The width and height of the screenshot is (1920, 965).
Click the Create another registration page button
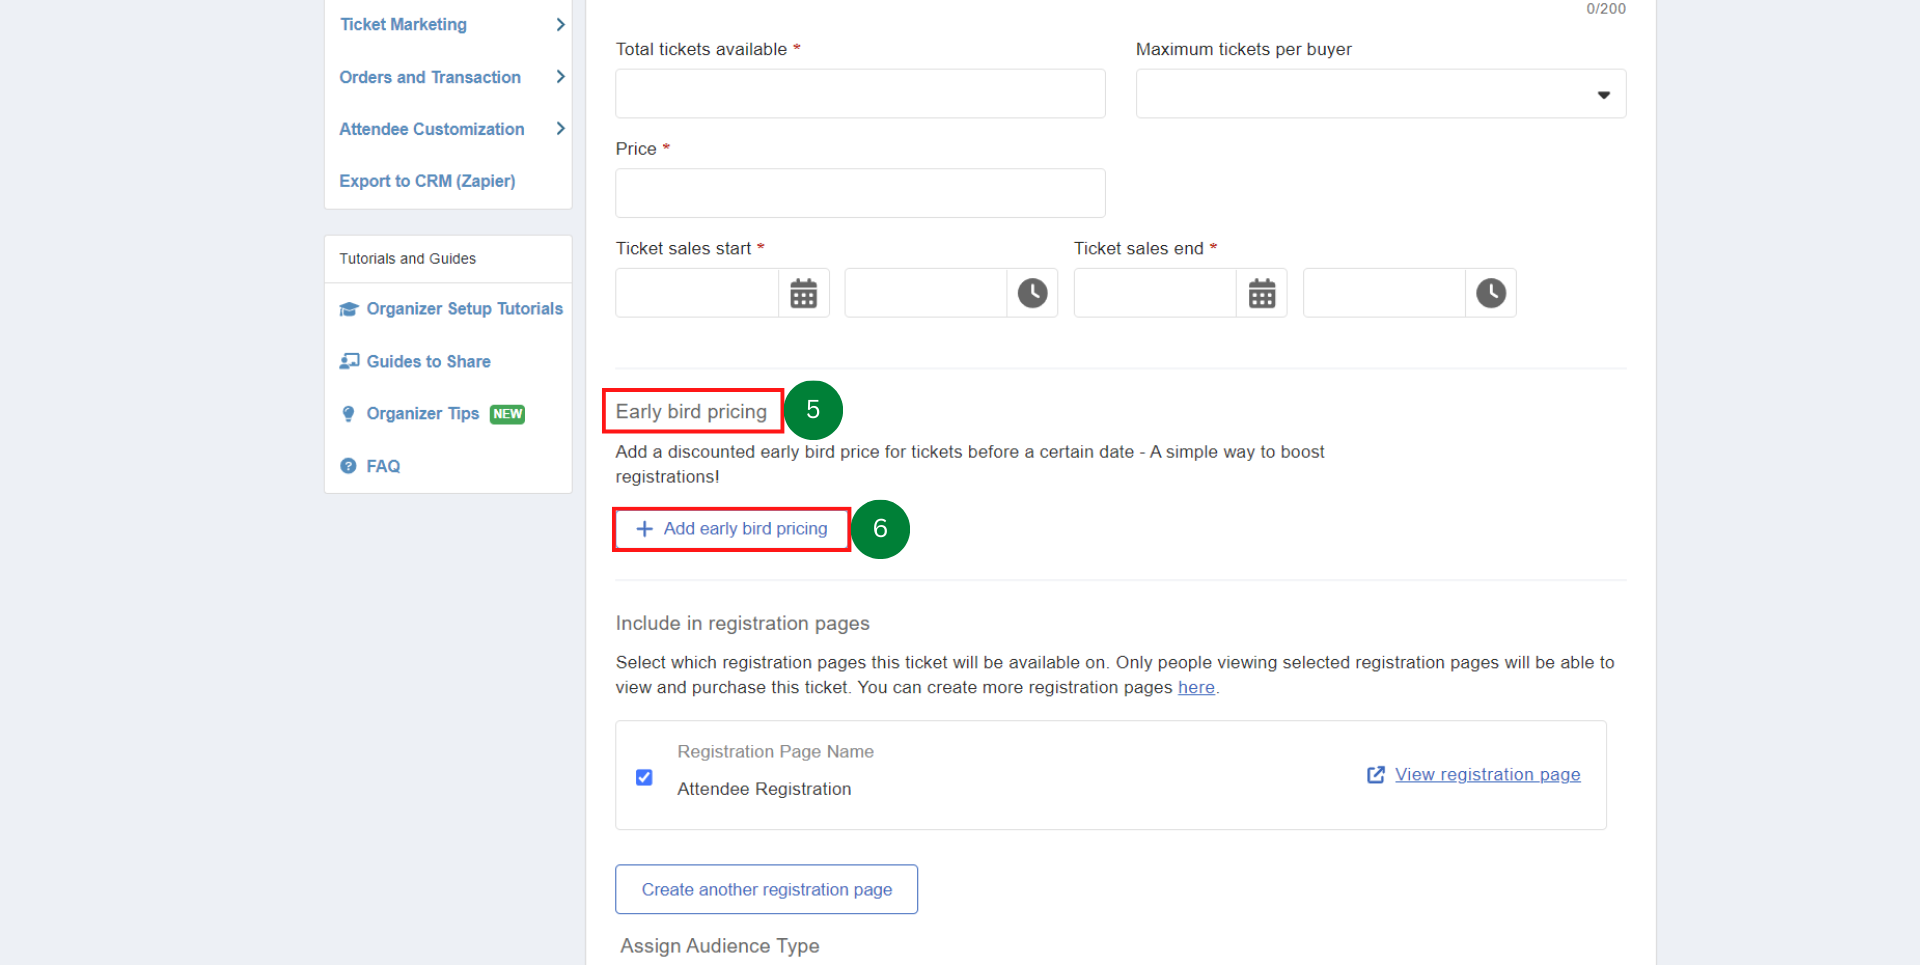click(766, 889)
